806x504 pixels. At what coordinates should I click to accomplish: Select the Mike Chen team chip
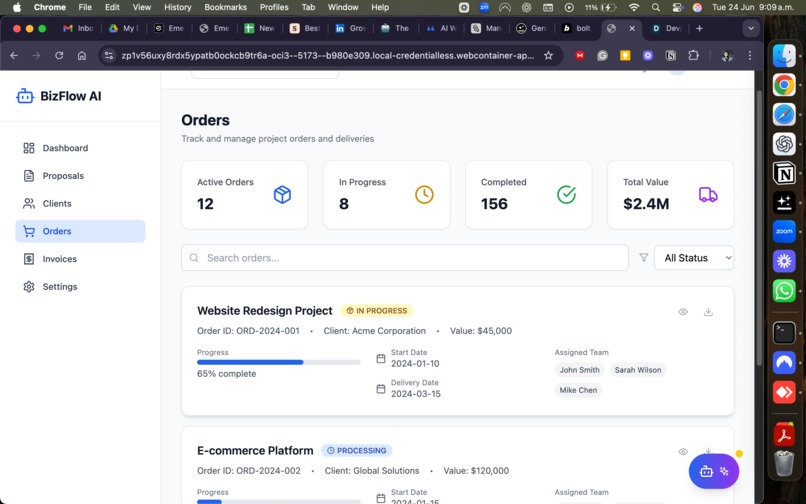(x=578, y=390)
